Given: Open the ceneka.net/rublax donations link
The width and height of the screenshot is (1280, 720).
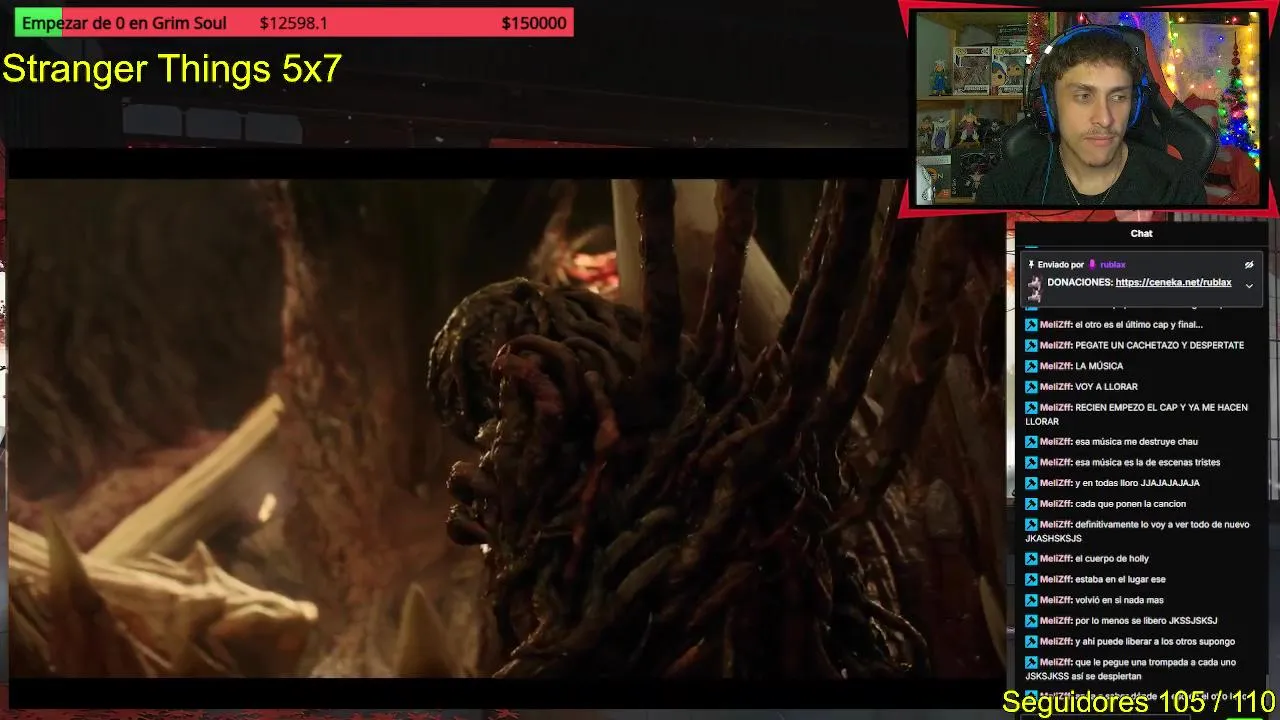Looking at the screenshot, I should (x=1173, y=283).
